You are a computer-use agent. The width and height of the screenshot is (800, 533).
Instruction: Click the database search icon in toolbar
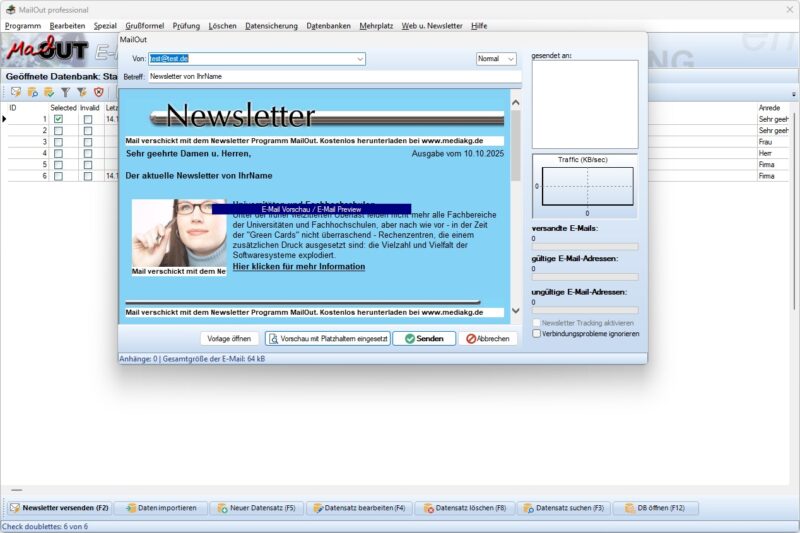click(33, 92)
